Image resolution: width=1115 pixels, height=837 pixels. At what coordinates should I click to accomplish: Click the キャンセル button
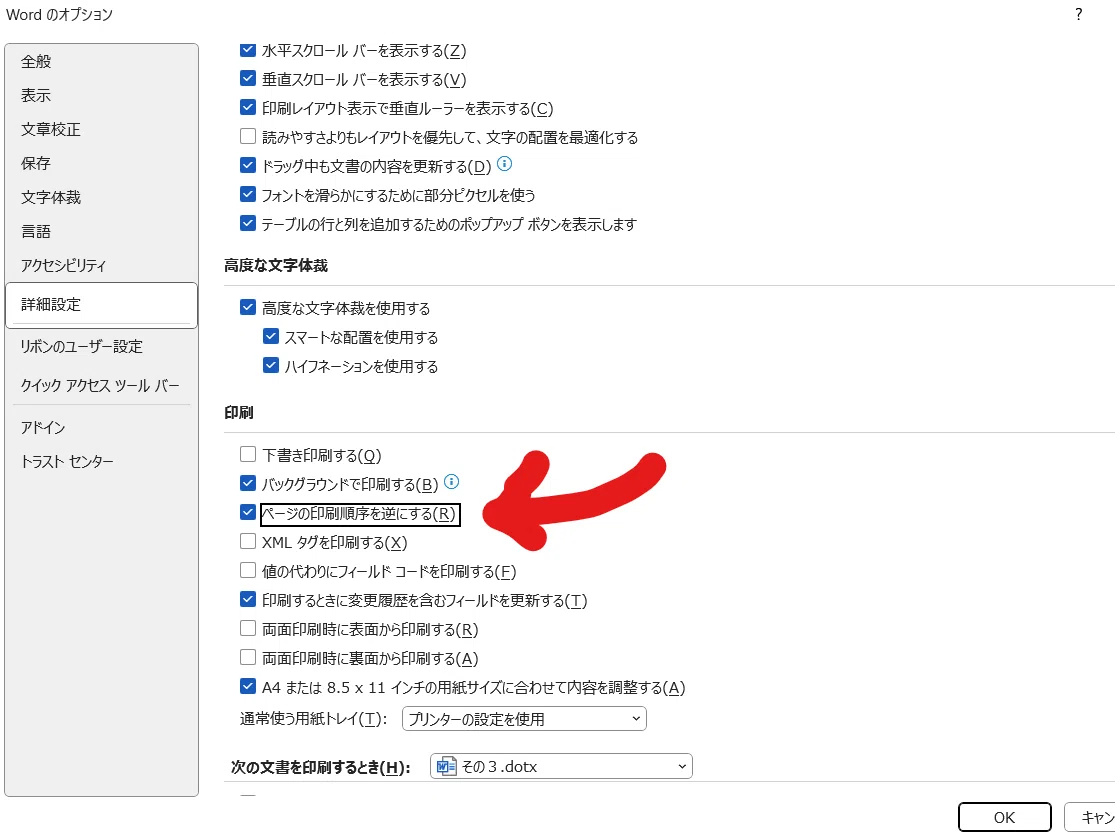click(x=1090, y=817)
